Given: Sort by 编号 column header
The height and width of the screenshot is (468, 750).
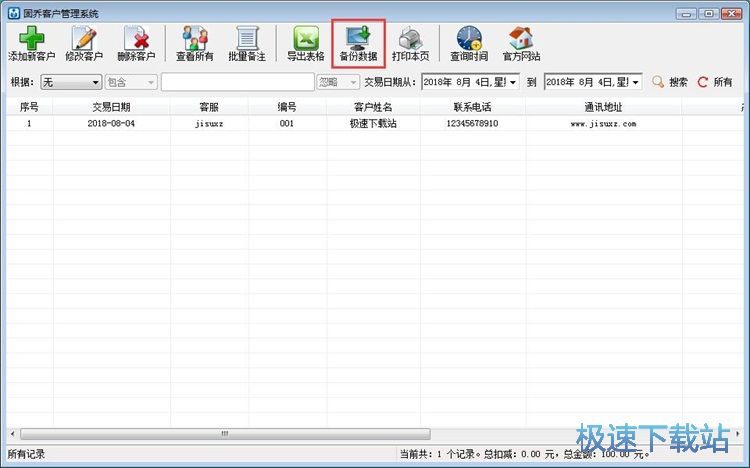Looking at the screenshot, I should coord(287,107).
